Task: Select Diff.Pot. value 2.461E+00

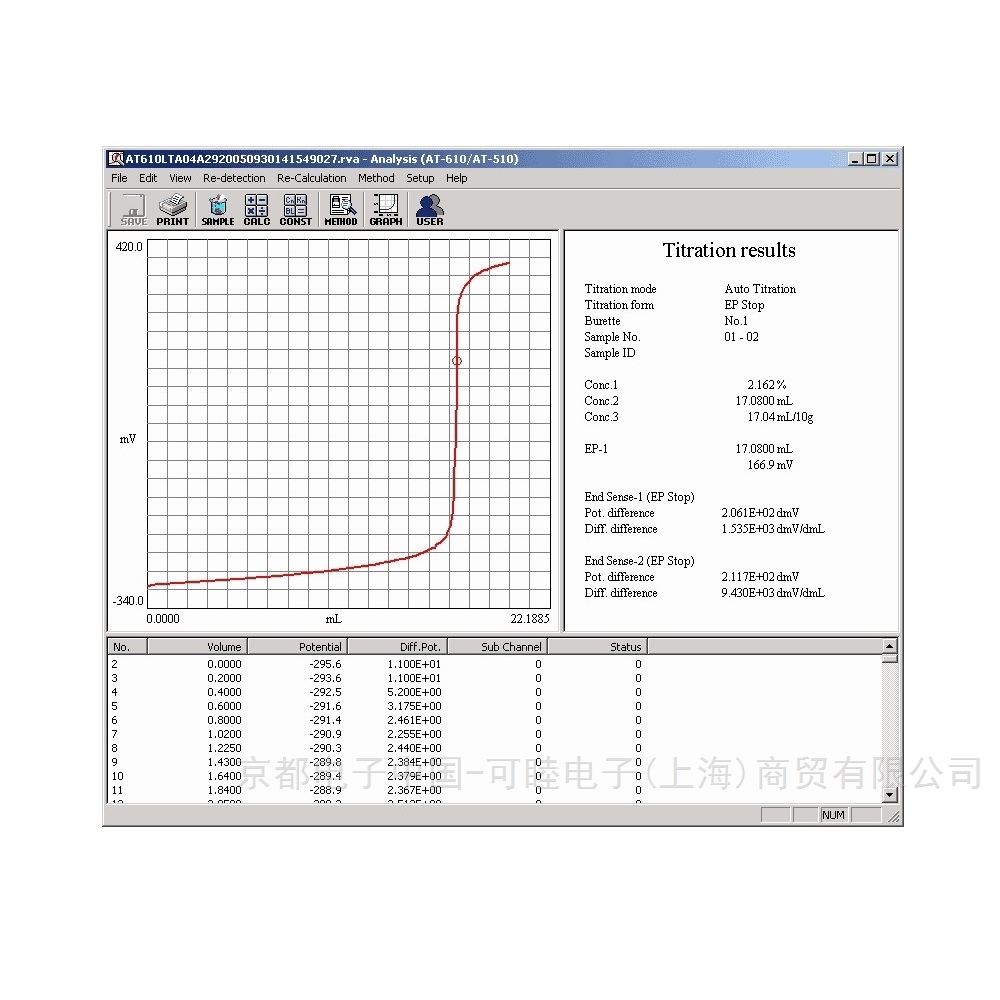Action: pos(414,720)
